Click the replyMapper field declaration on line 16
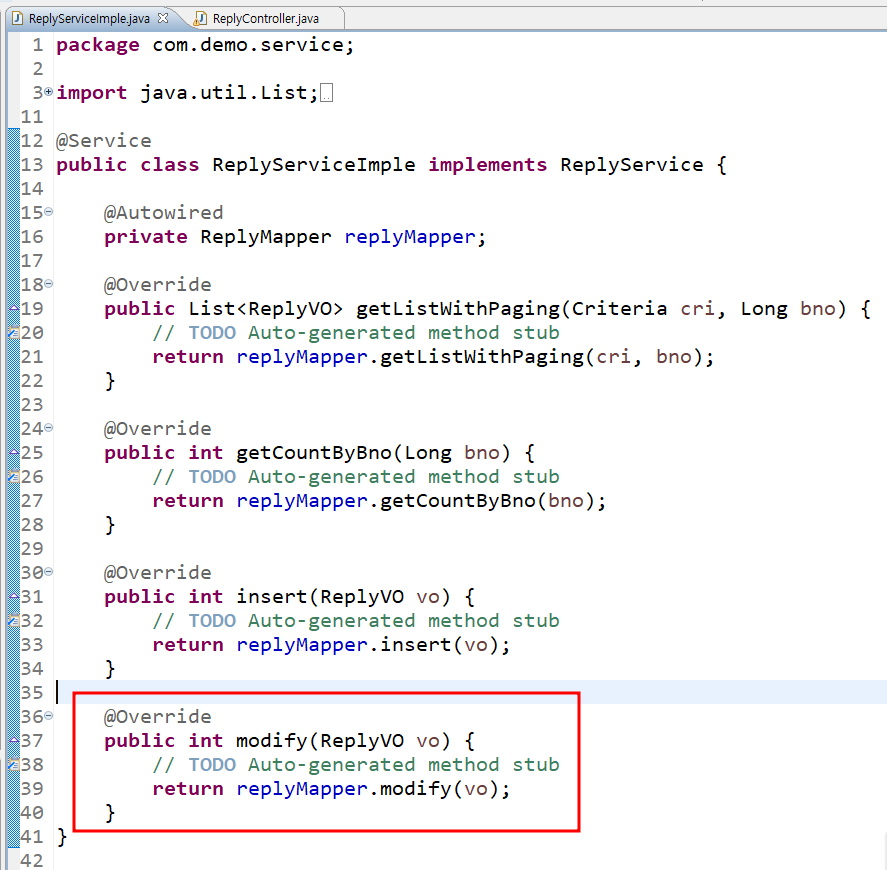Viewport: 887px width, 870px height. (x=410, y=237)
